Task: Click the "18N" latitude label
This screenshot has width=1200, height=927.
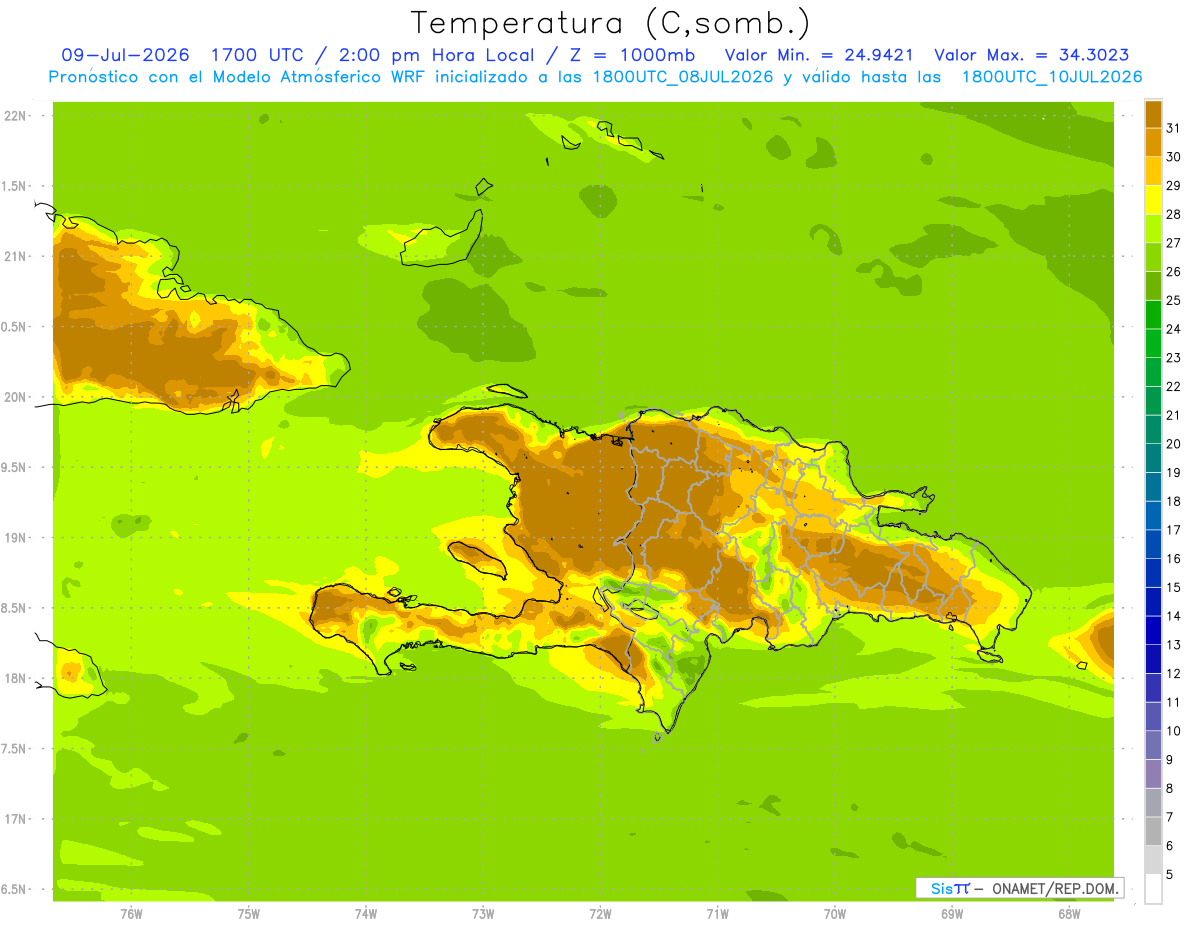Action: coord(15,678)
